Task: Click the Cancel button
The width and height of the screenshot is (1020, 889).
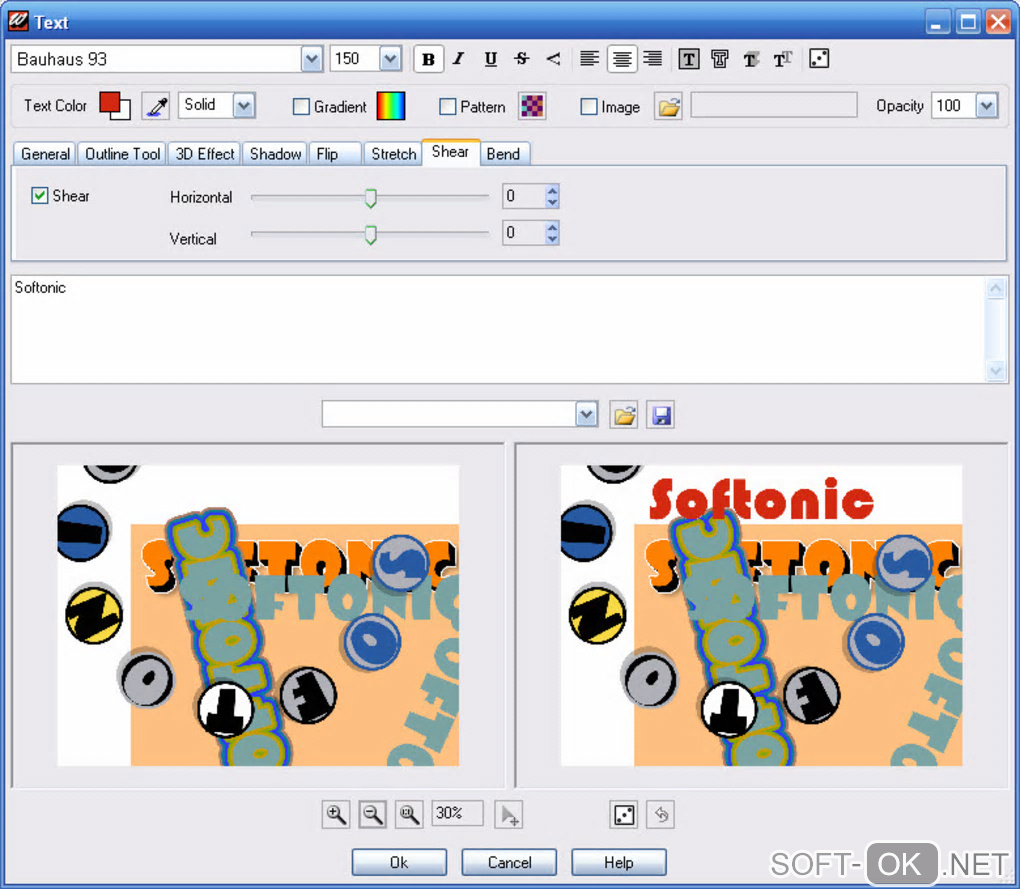Action: [509, 862]
